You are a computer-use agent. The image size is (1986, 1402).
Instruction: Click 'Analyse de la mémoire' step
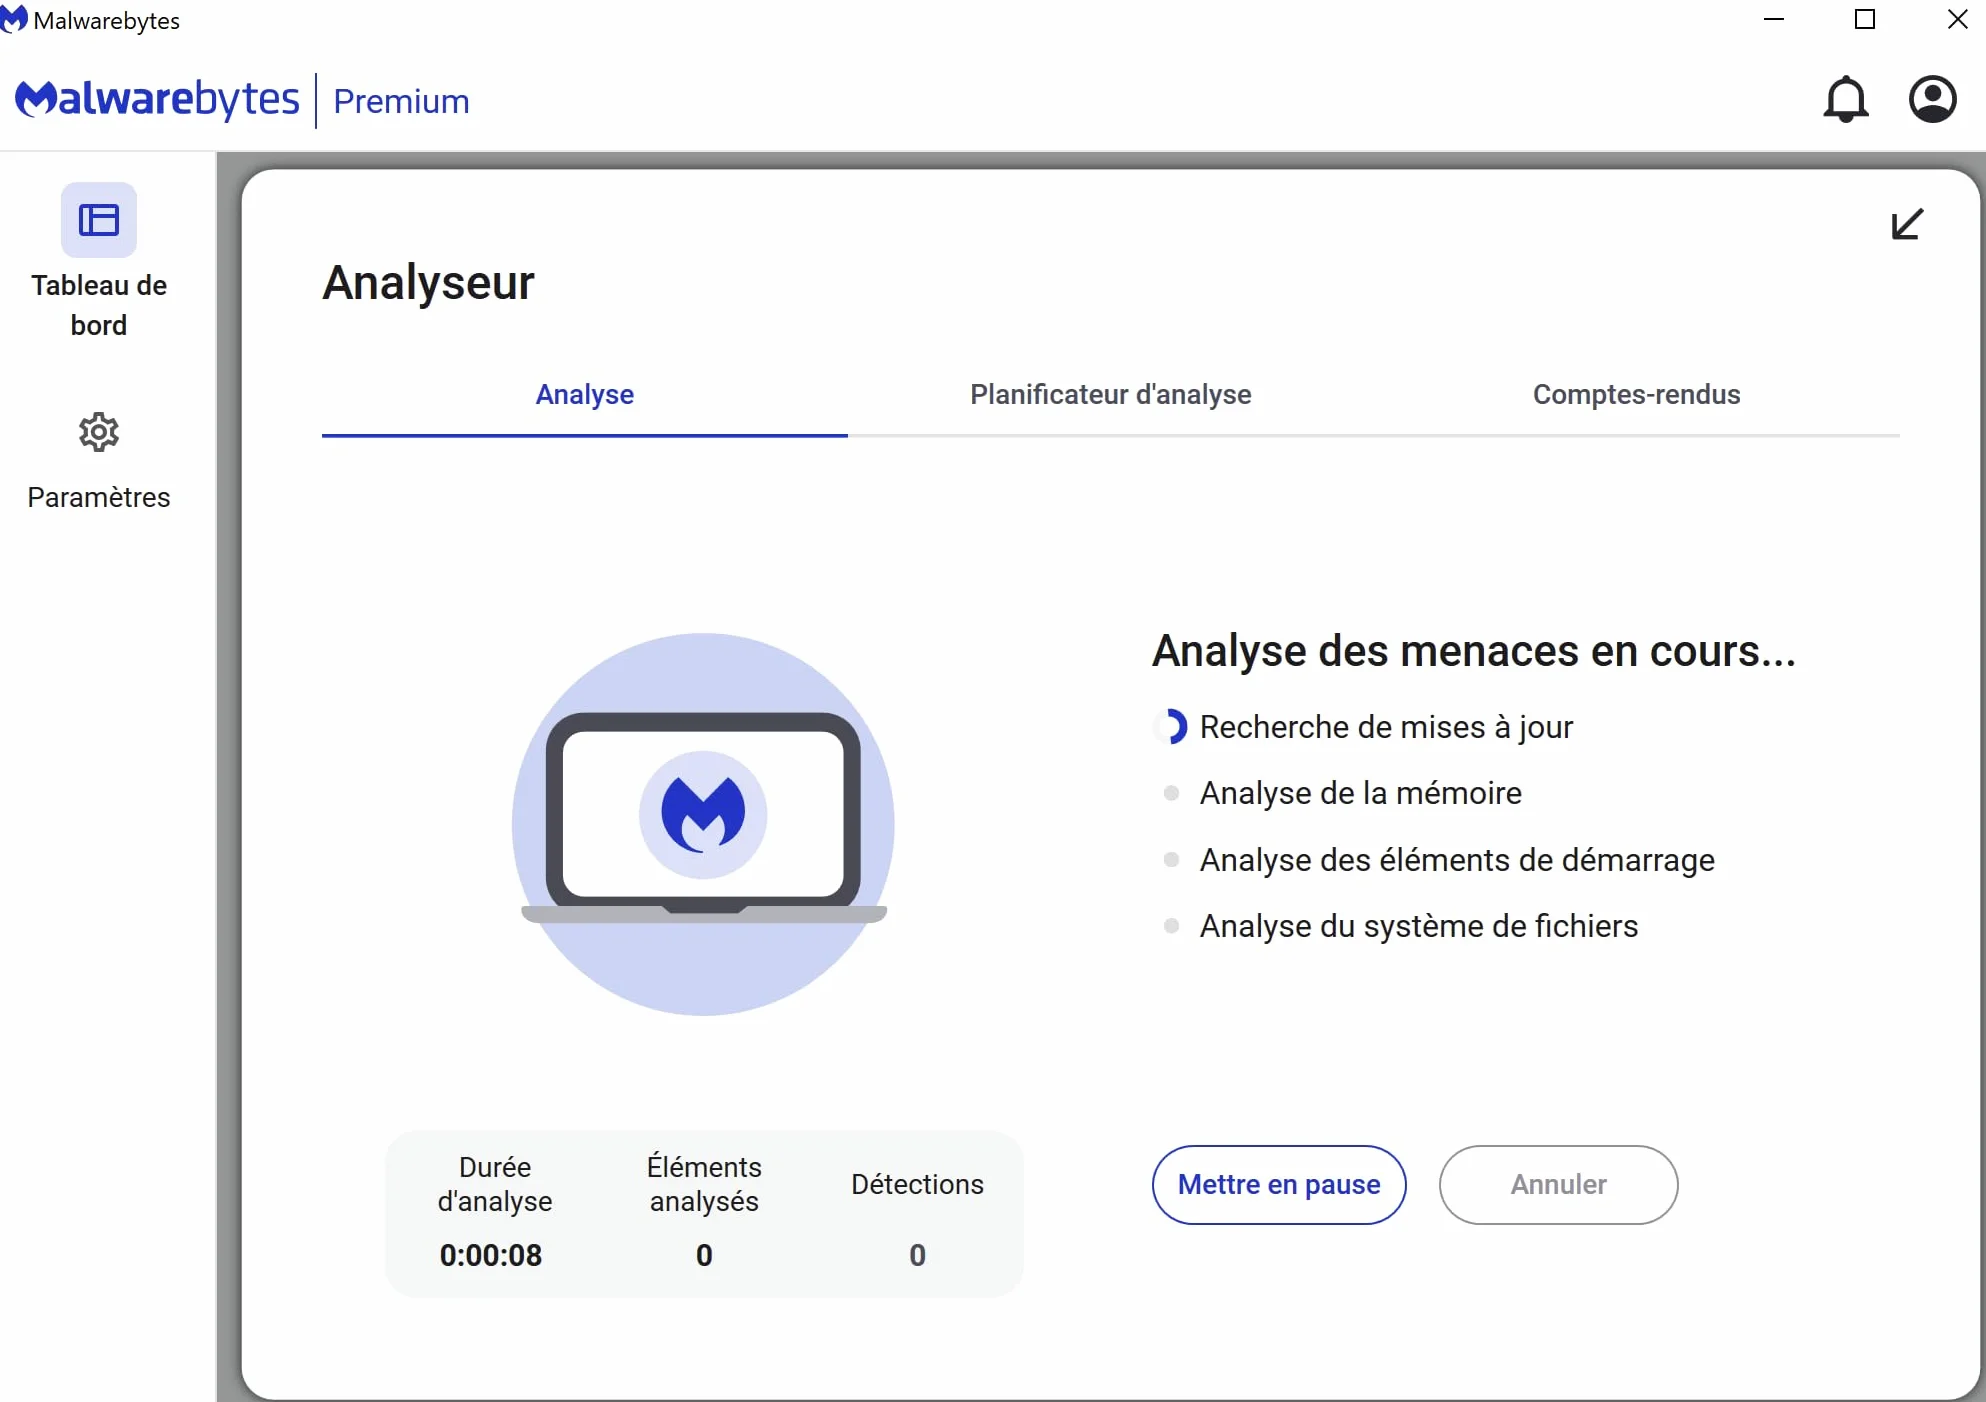click(1360, 793)
